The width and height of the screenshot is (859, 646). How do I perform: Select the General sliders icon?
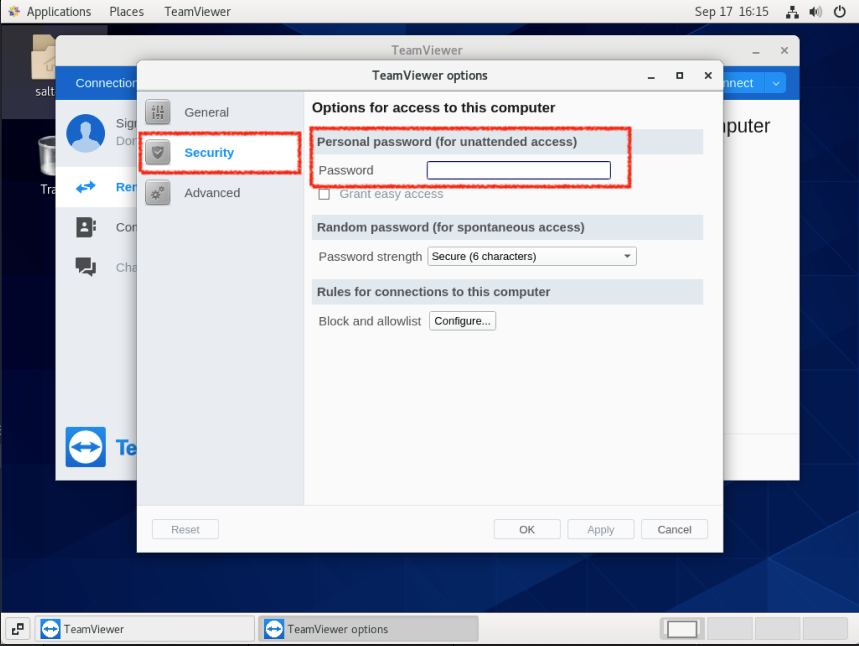click(158, 112)
